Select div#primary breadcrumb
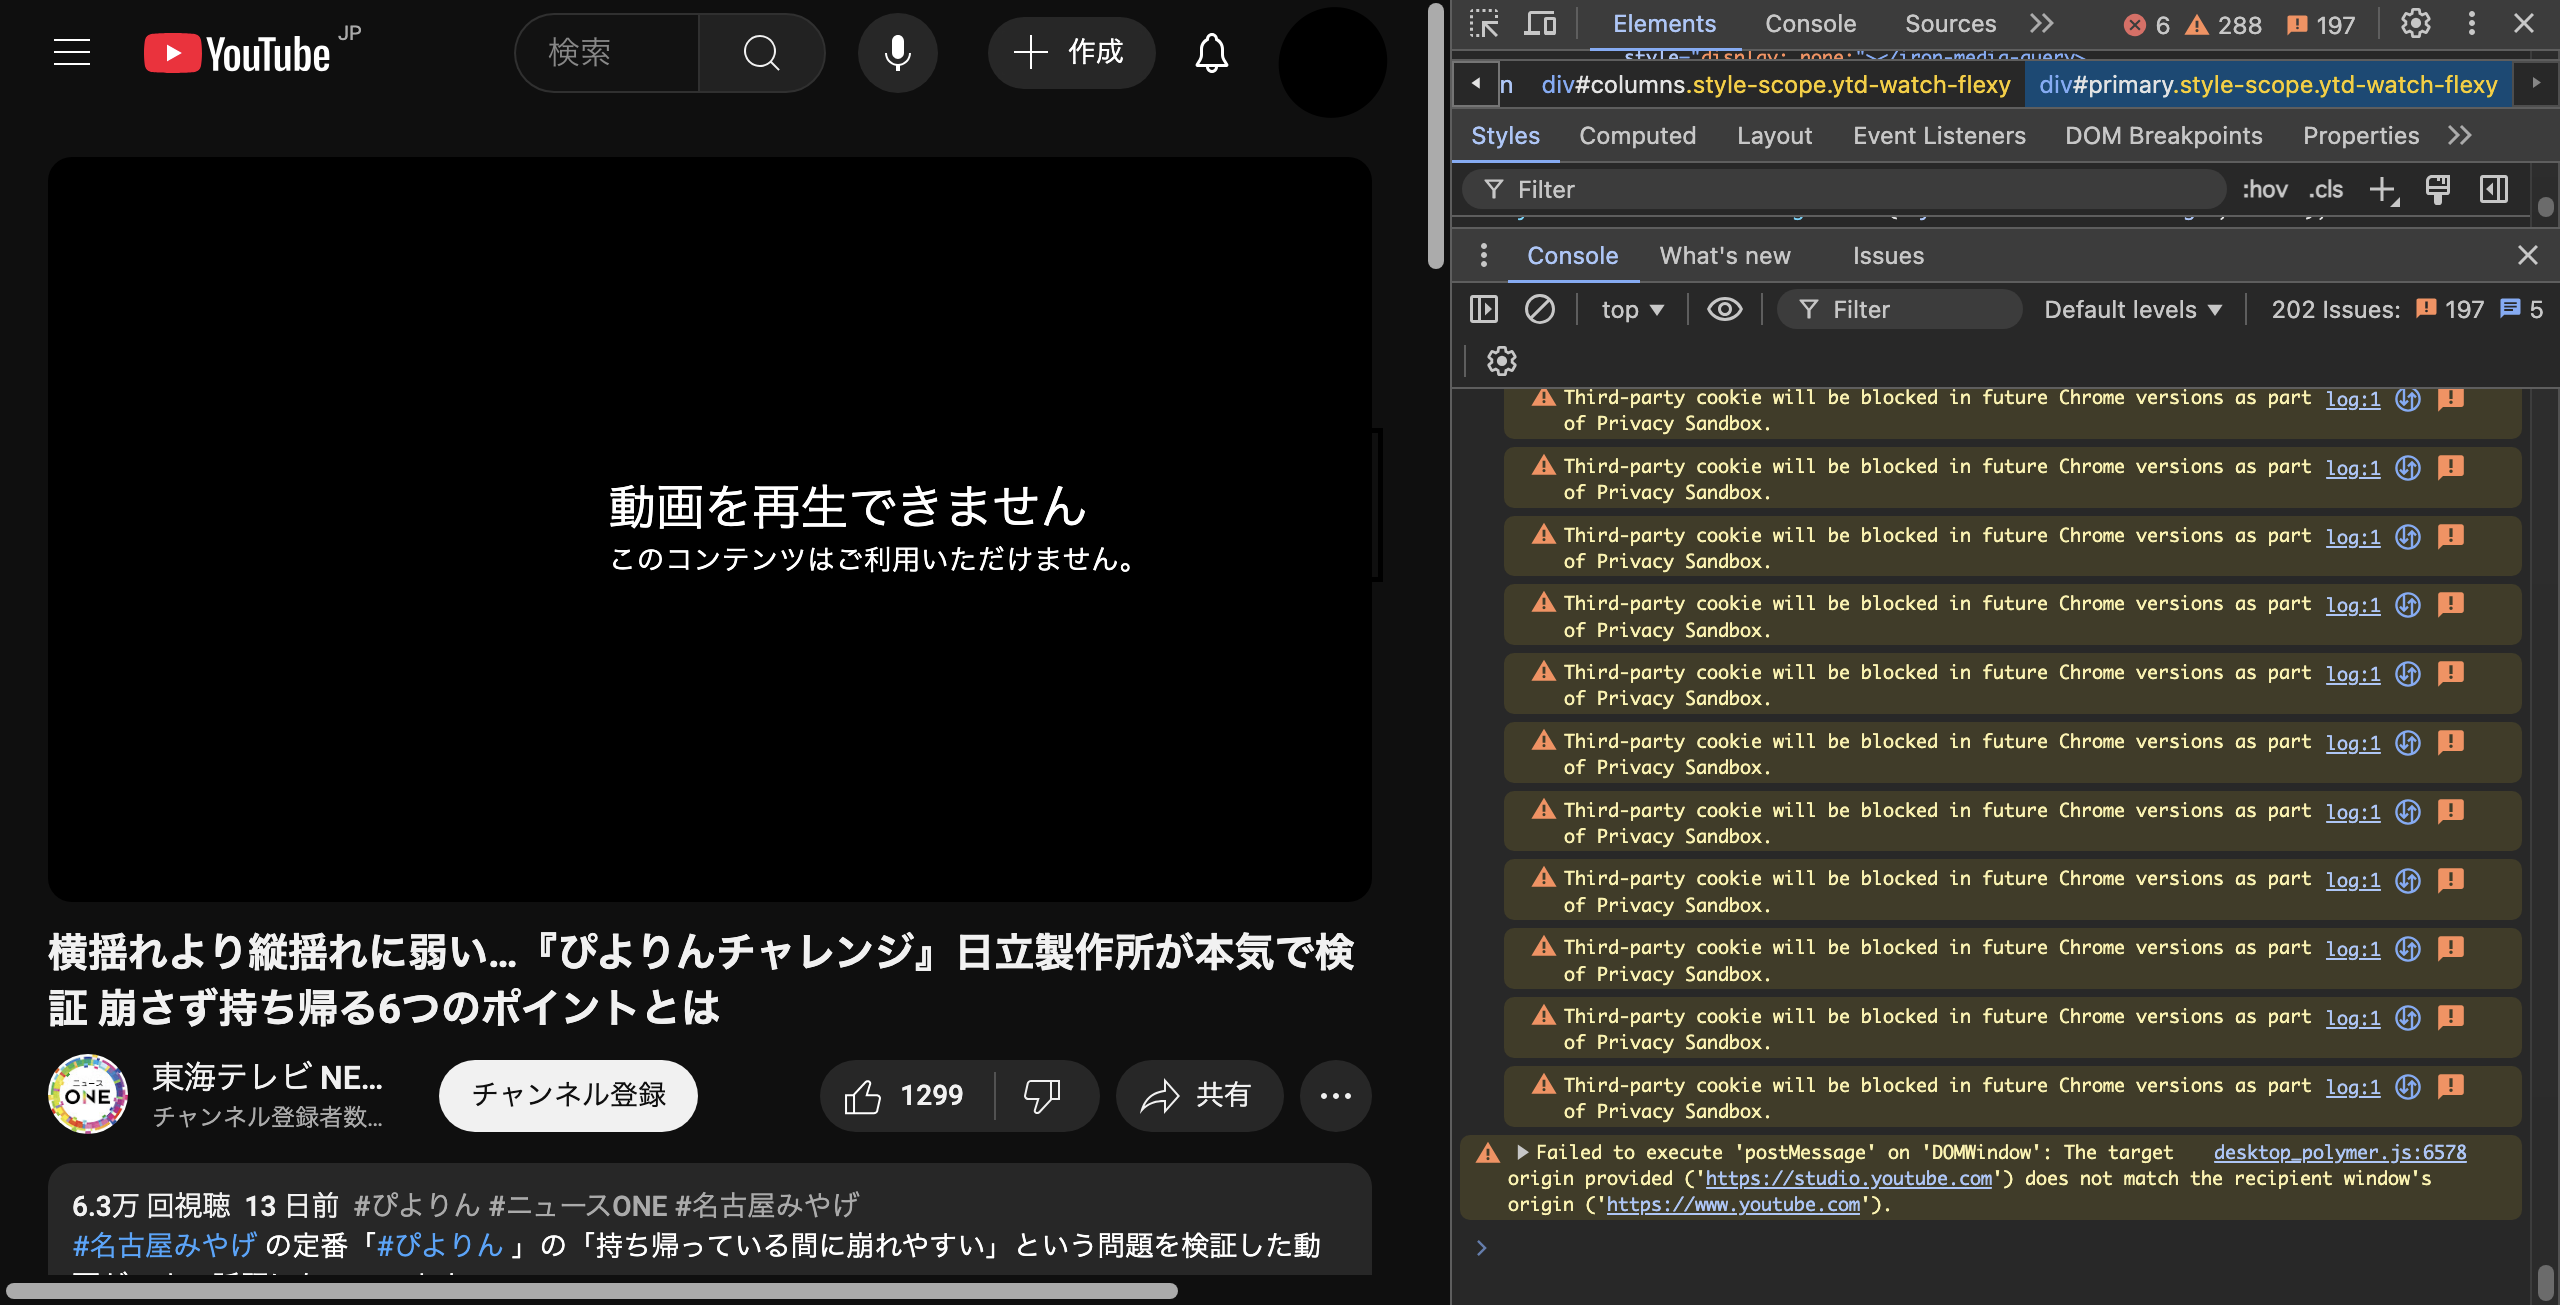Screen dimensions: 2560x1305 (x=2268, y=85)
